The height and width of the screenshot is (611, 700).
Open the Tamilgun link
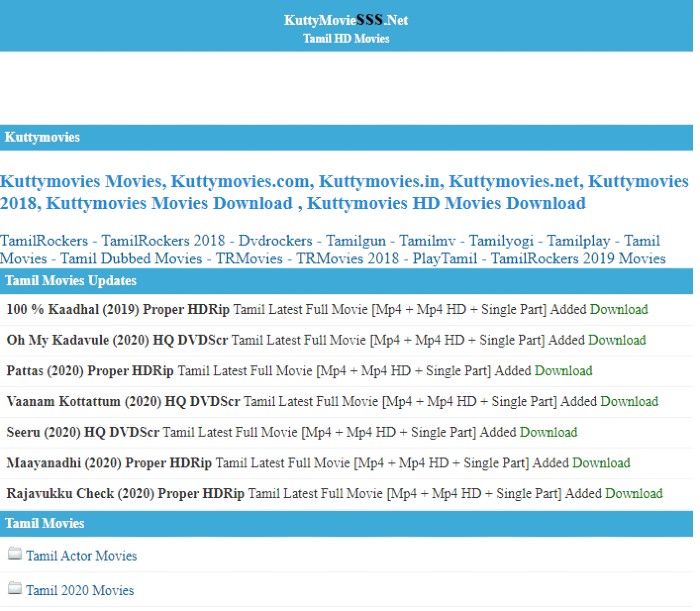355,241
